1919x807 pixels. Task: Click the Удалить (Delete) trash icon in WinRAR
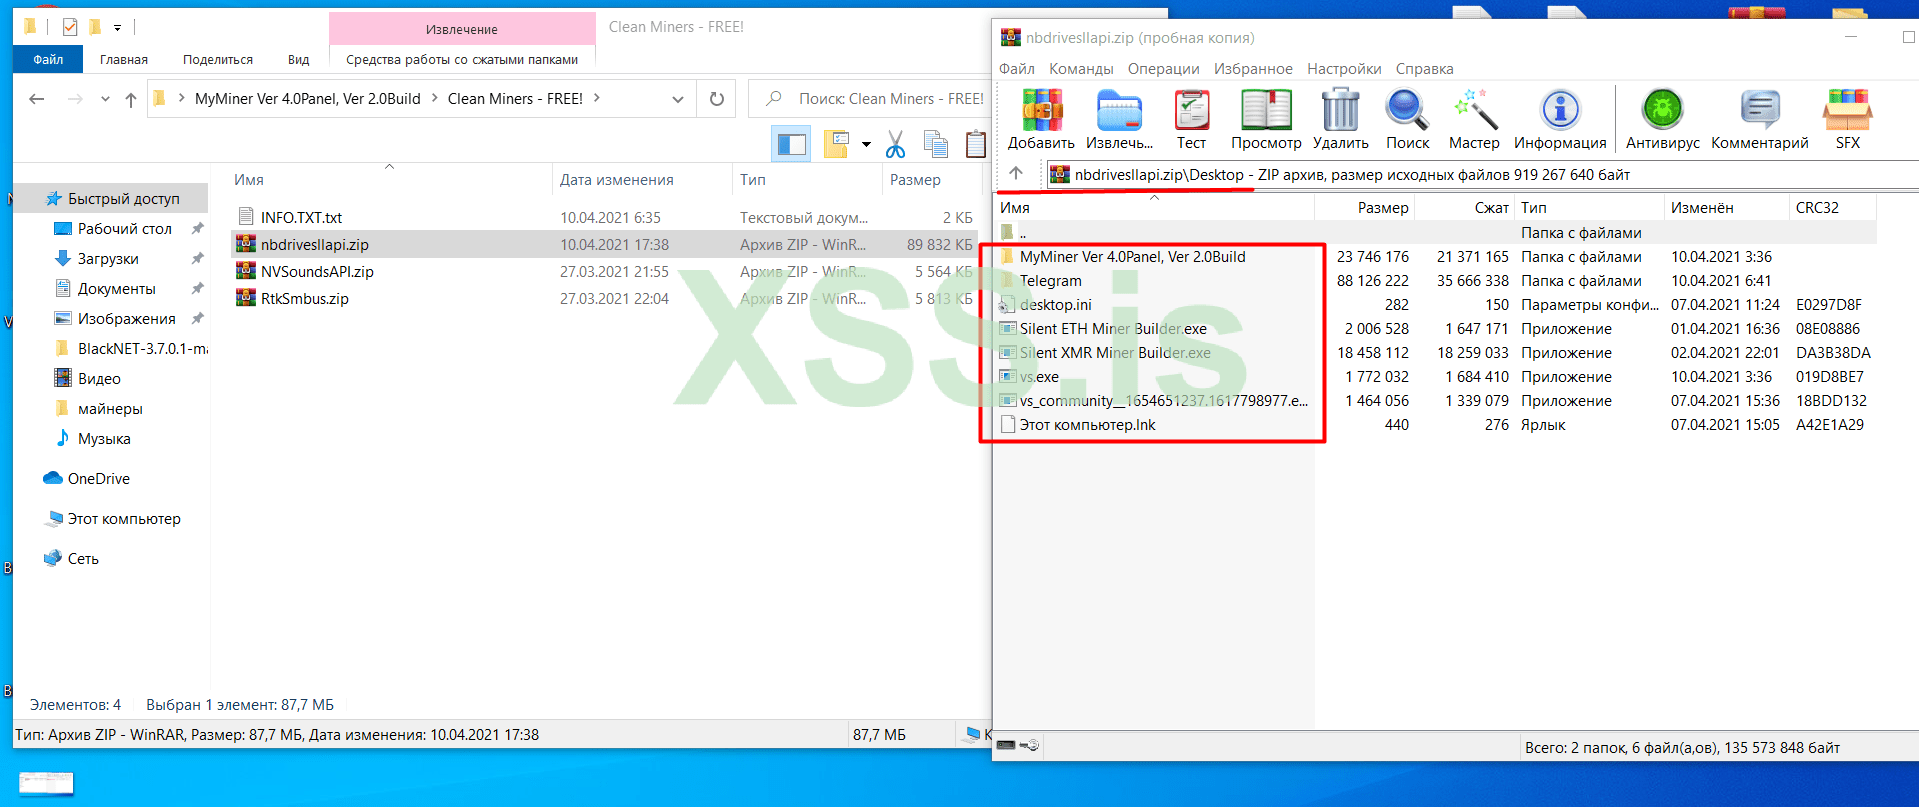(1340, 110)
